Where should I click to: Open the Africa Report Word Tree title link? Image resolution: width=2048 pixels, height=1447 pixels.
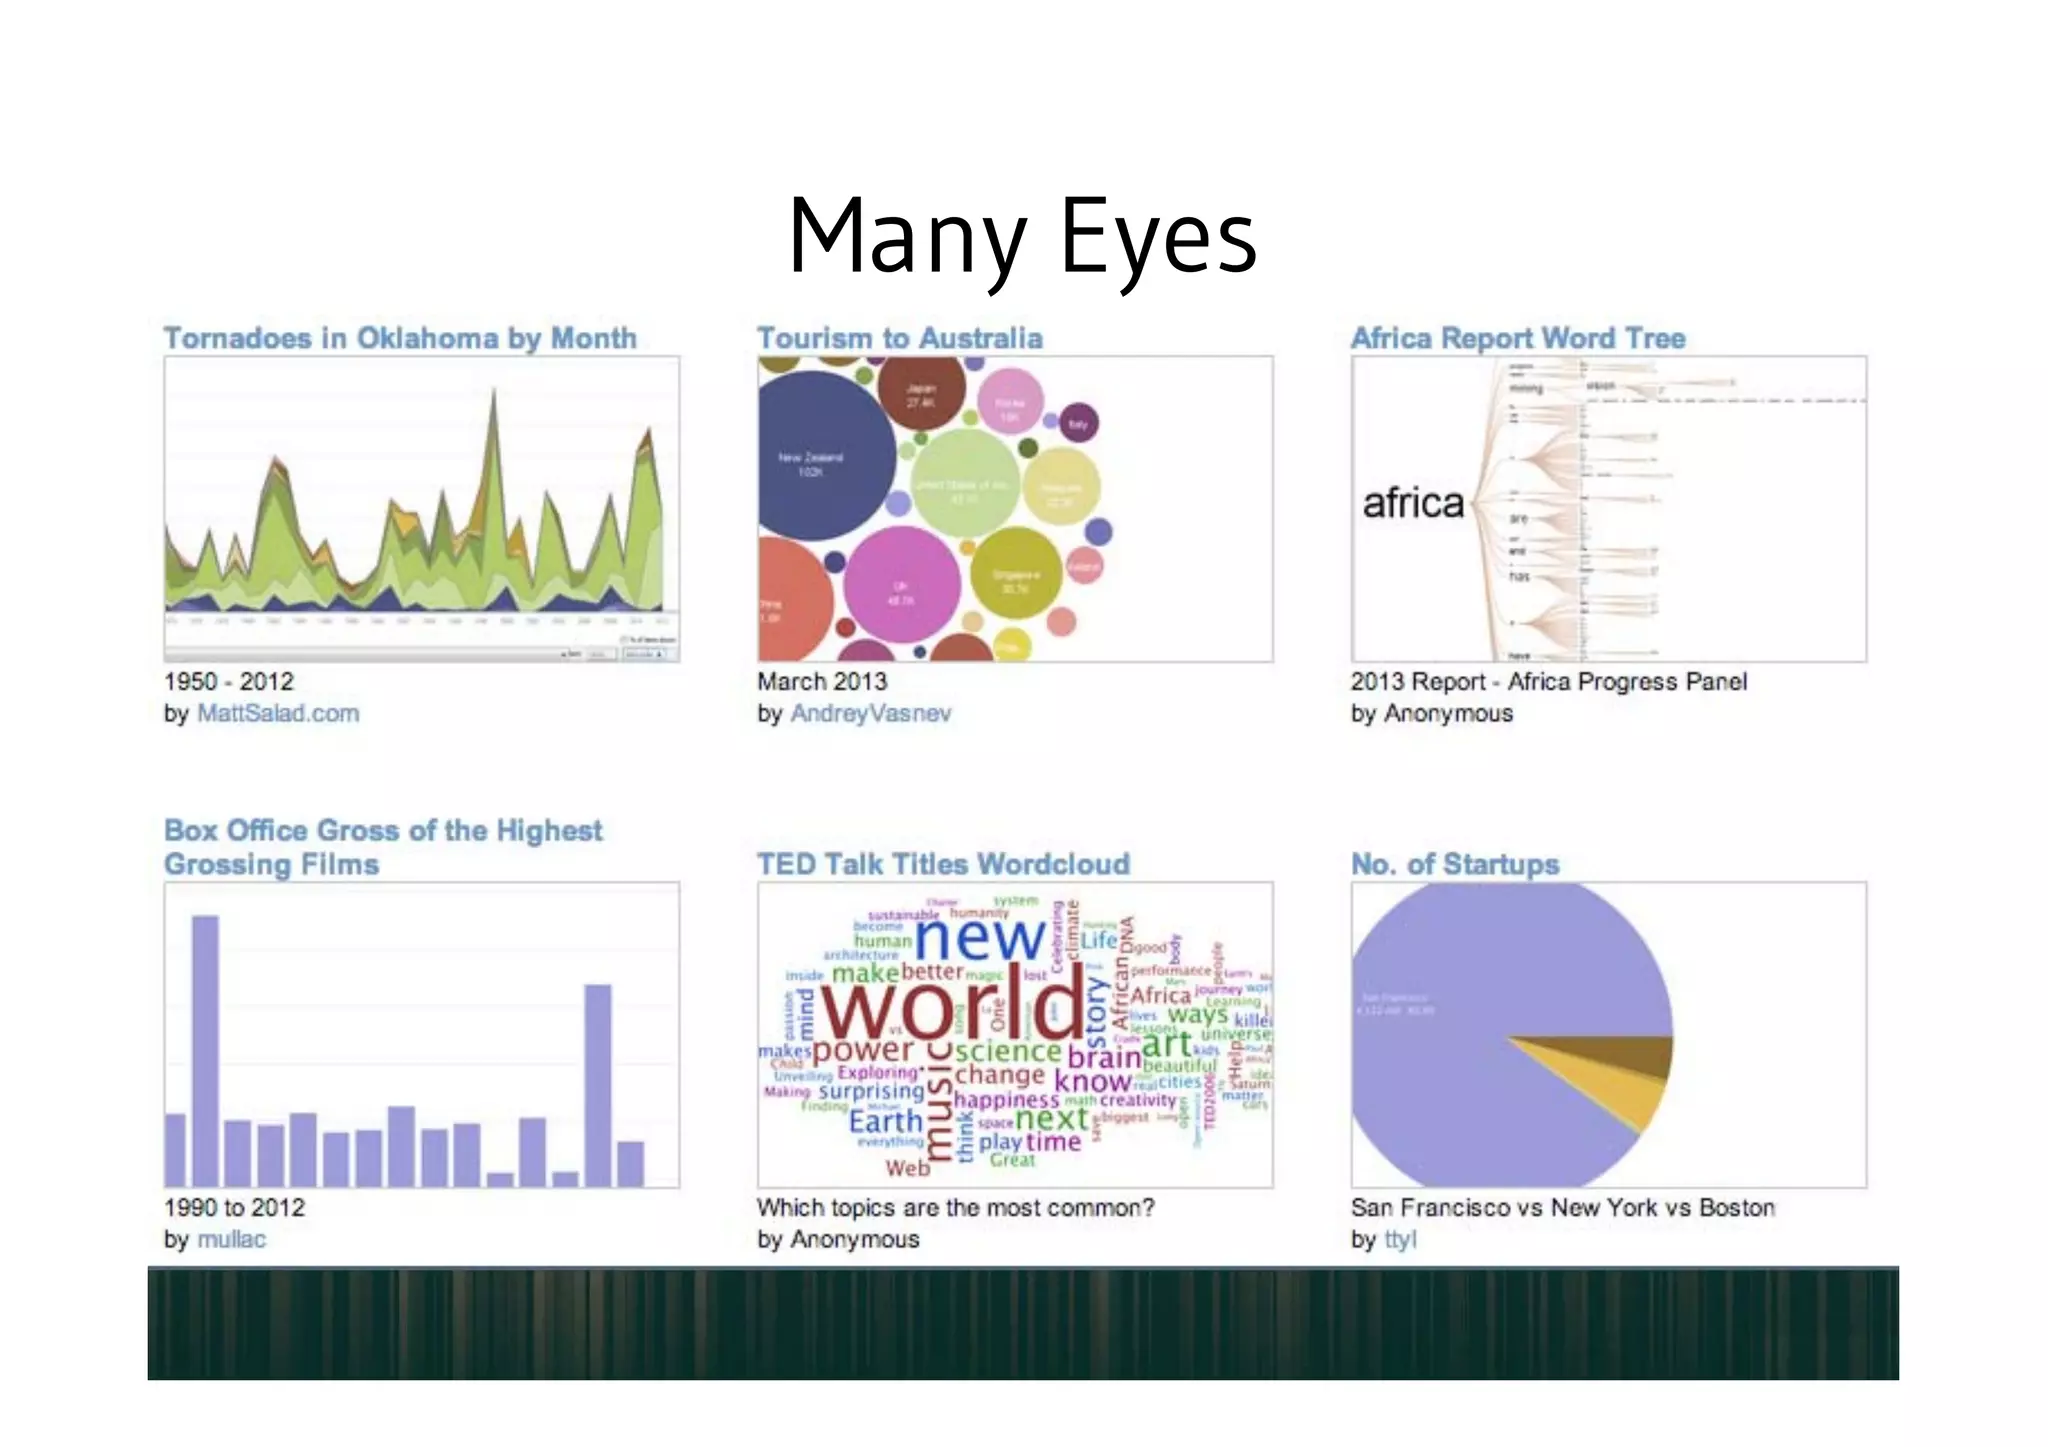tap(1518, 338)
